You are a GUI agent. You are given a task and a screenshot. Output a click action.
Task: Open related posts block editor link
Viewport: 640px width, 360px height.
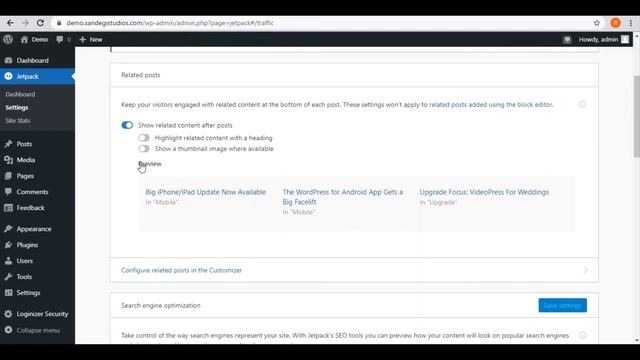[491, 104]
